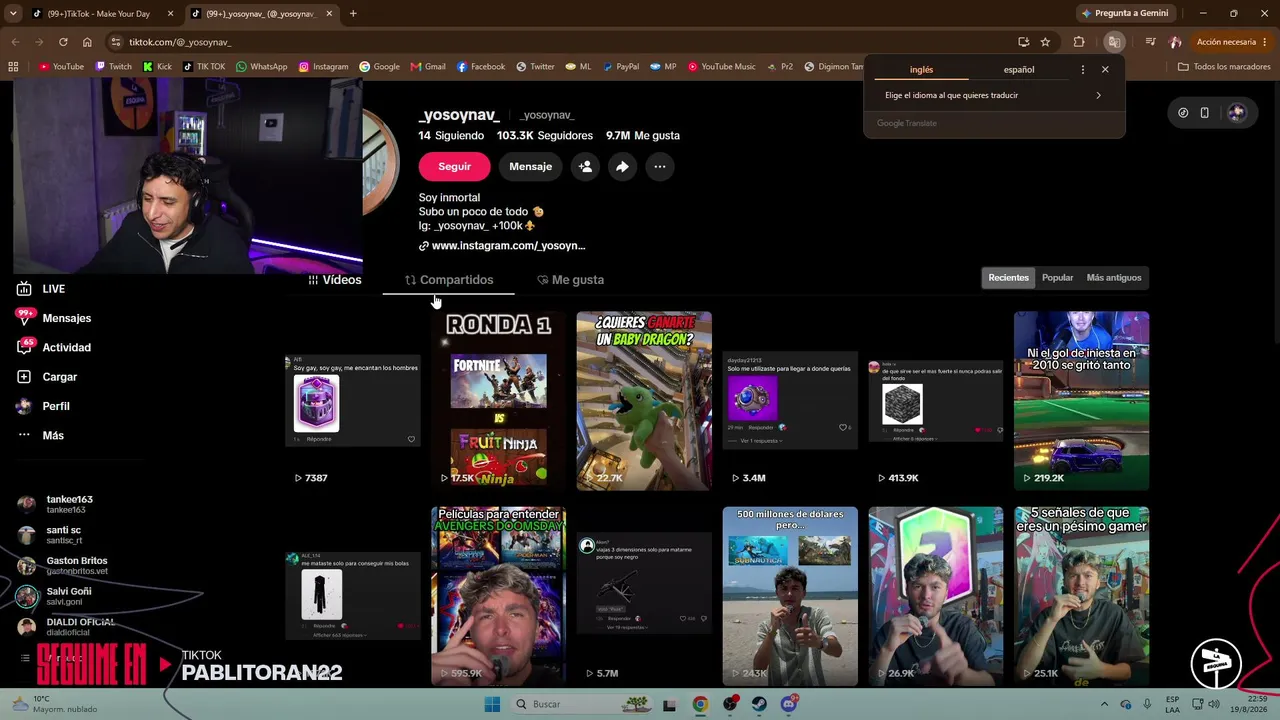The image size is (1280, 720).
Task: Open the gol de Iniesta video thumbnail
Action: click(1081, 401)
